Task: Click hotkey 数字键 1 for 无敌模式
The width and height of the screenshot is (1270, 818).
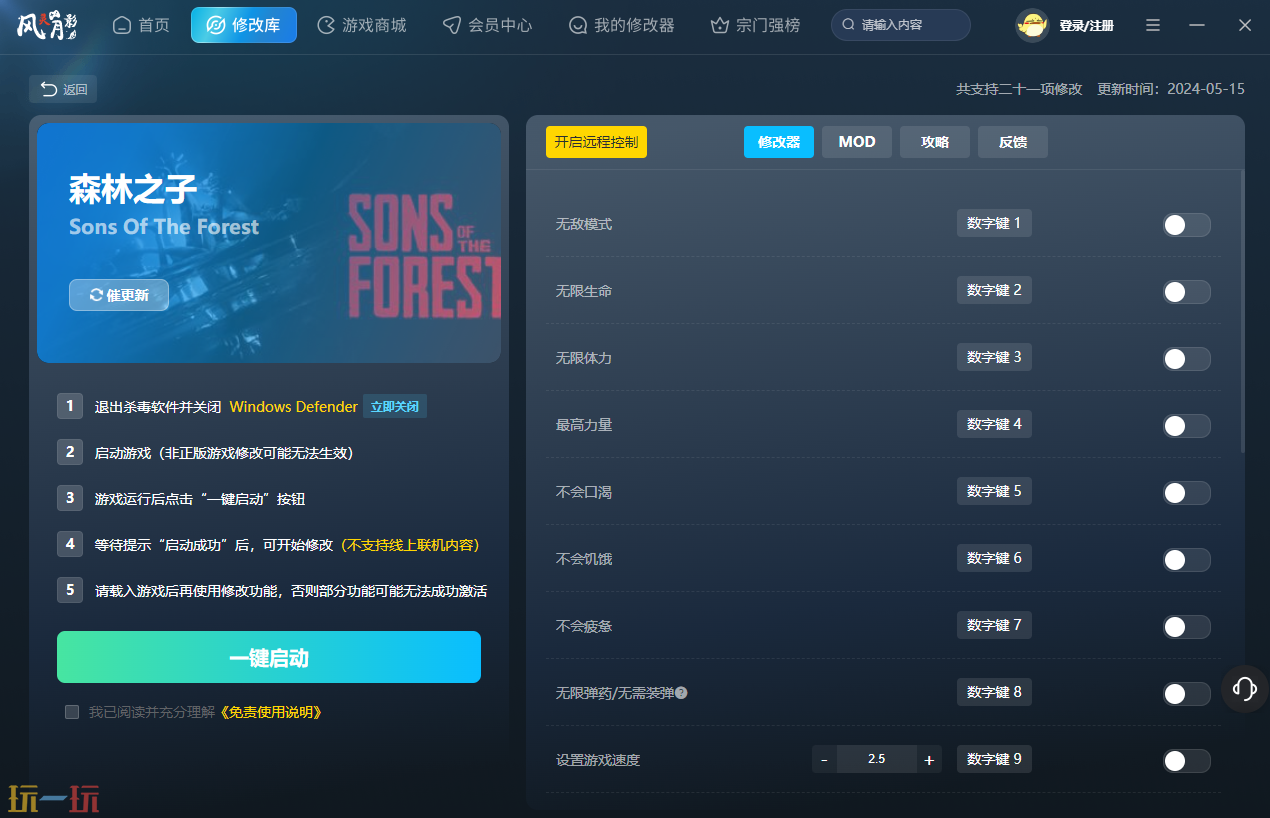Action: pos(994,223)
